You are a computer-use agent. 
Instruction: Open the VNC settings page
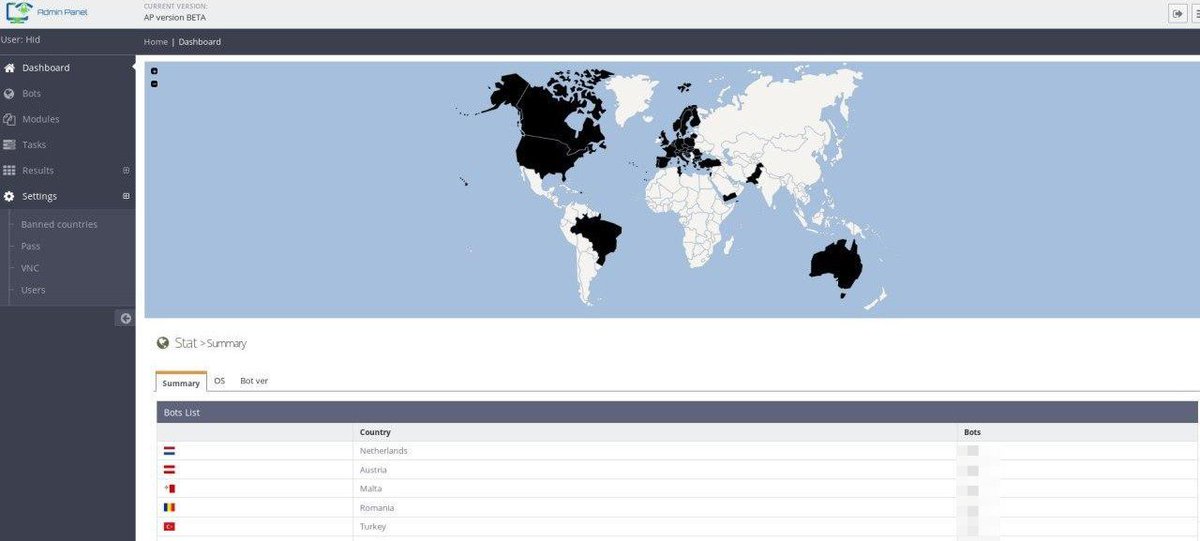(x=30, y=268)
